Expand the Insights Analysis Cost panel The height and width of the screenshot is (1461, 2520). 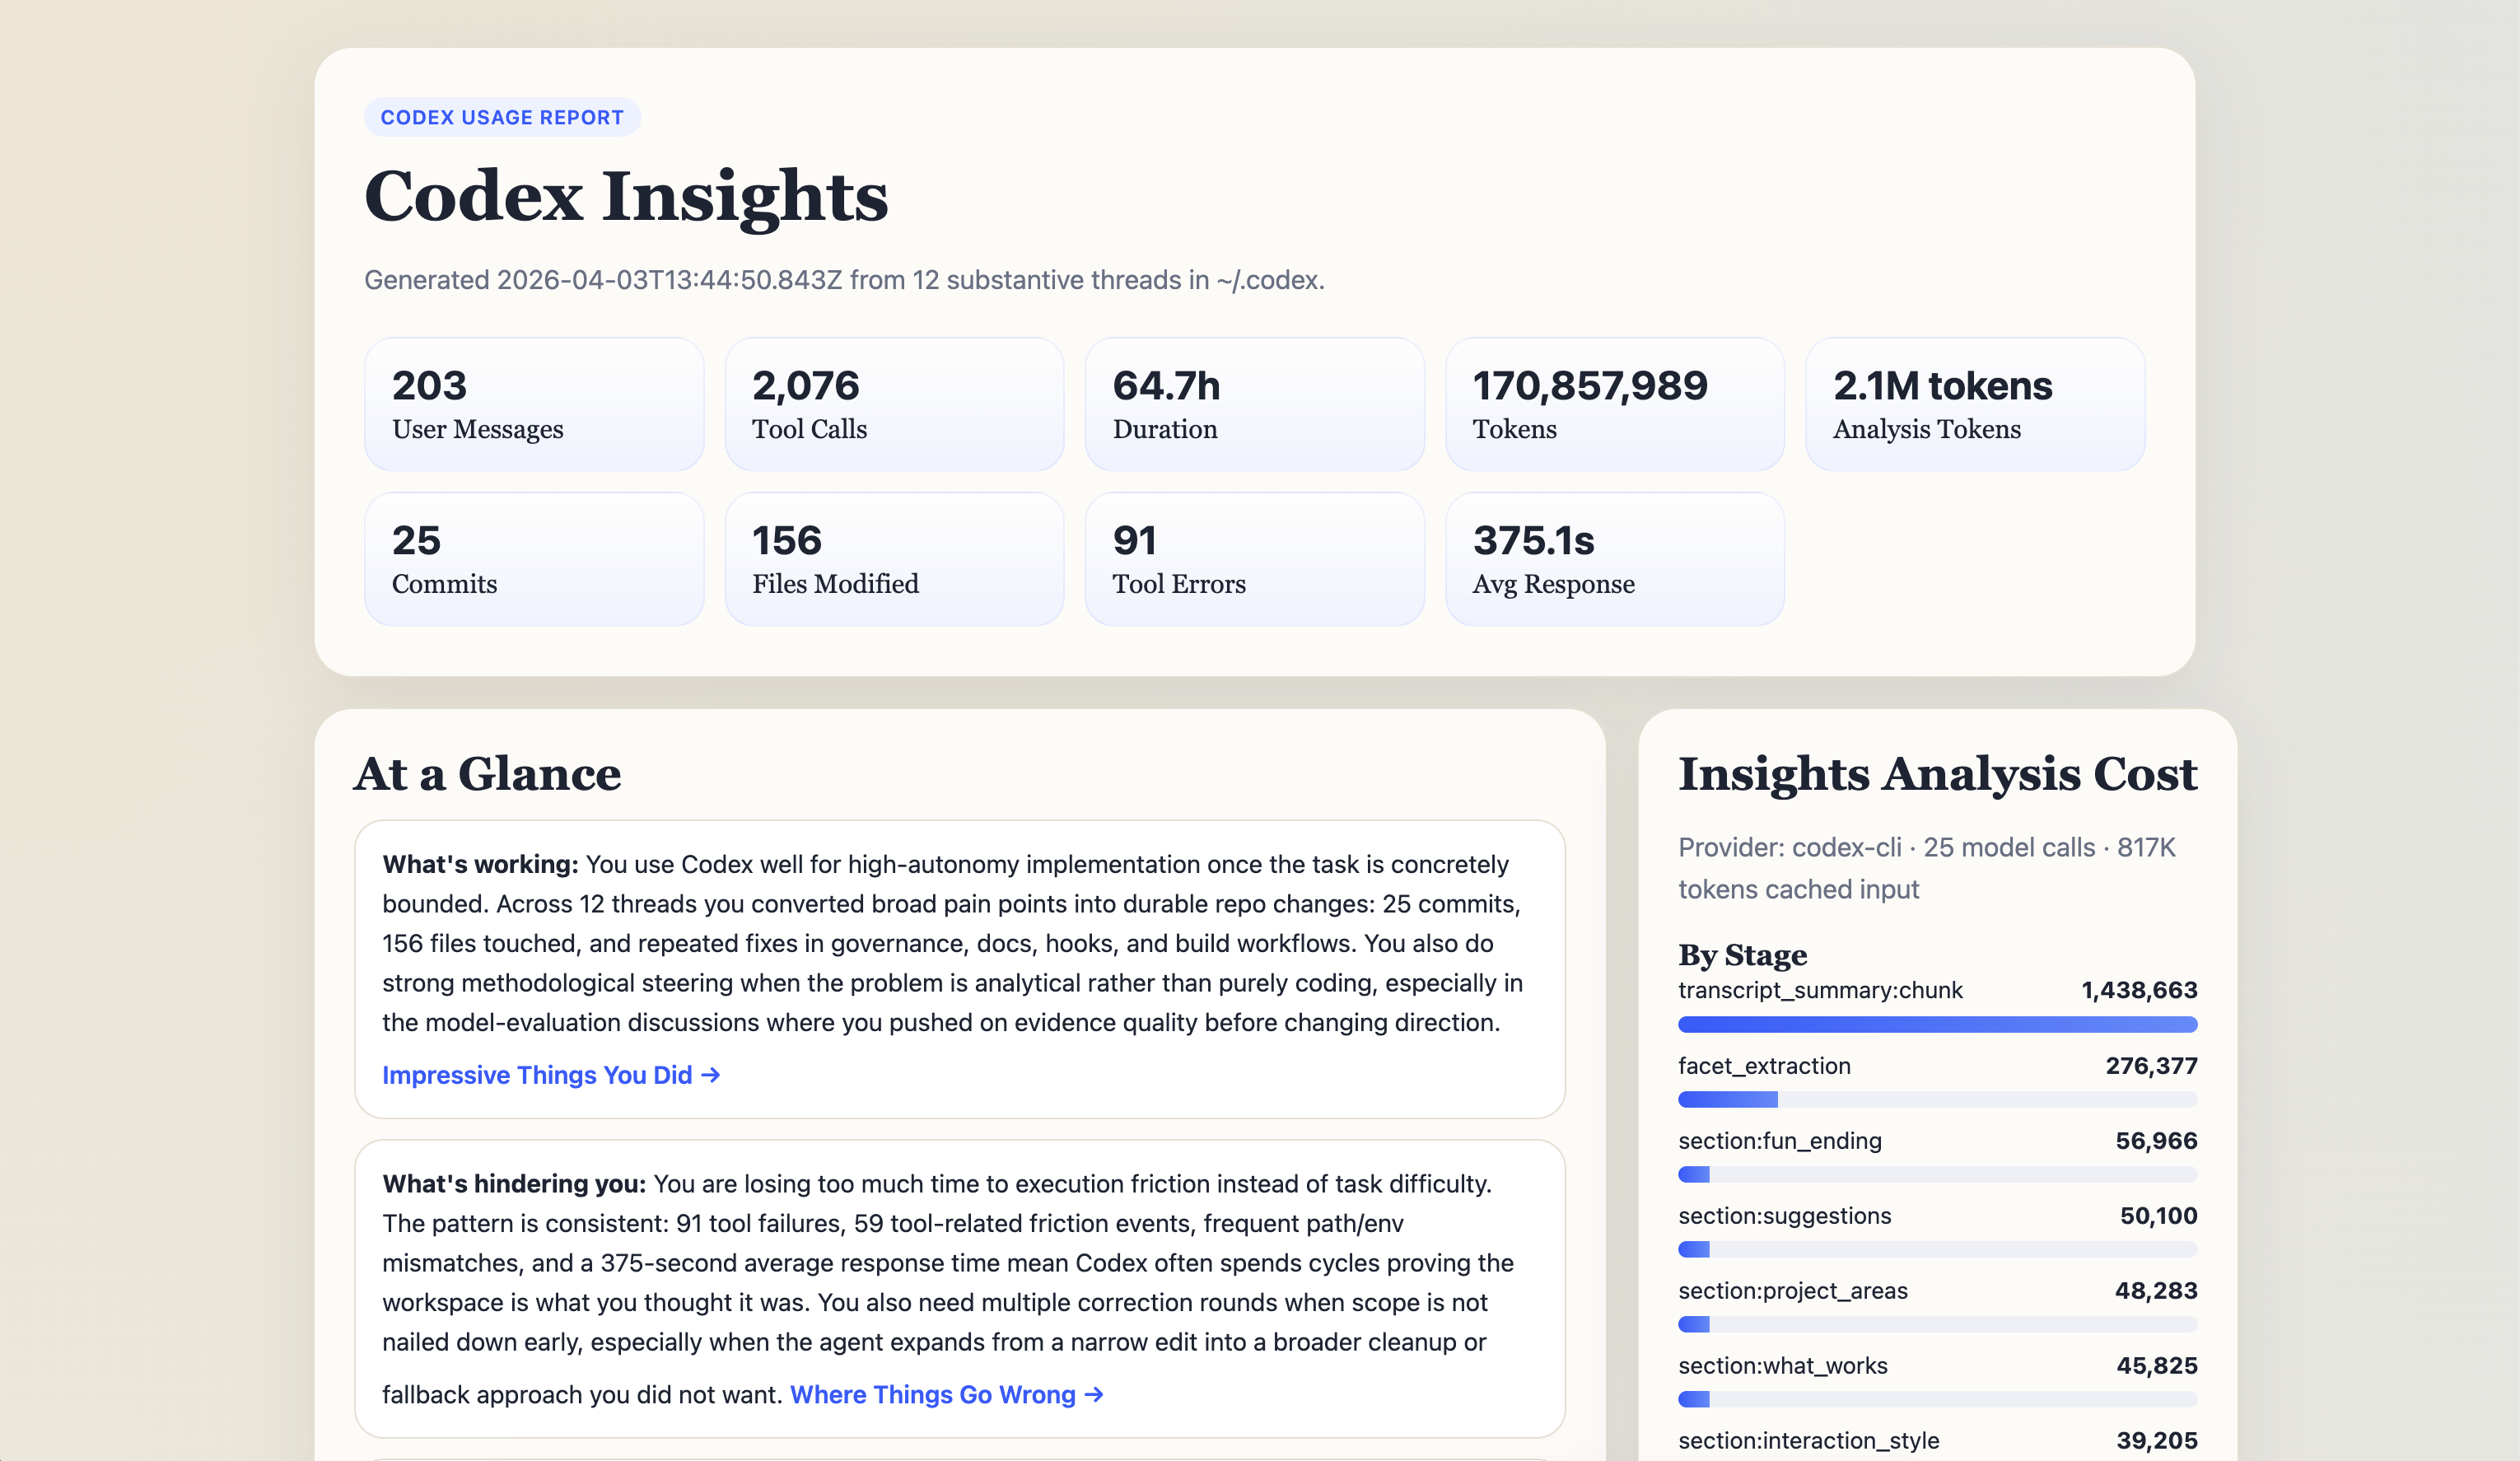click(1937, 773)
